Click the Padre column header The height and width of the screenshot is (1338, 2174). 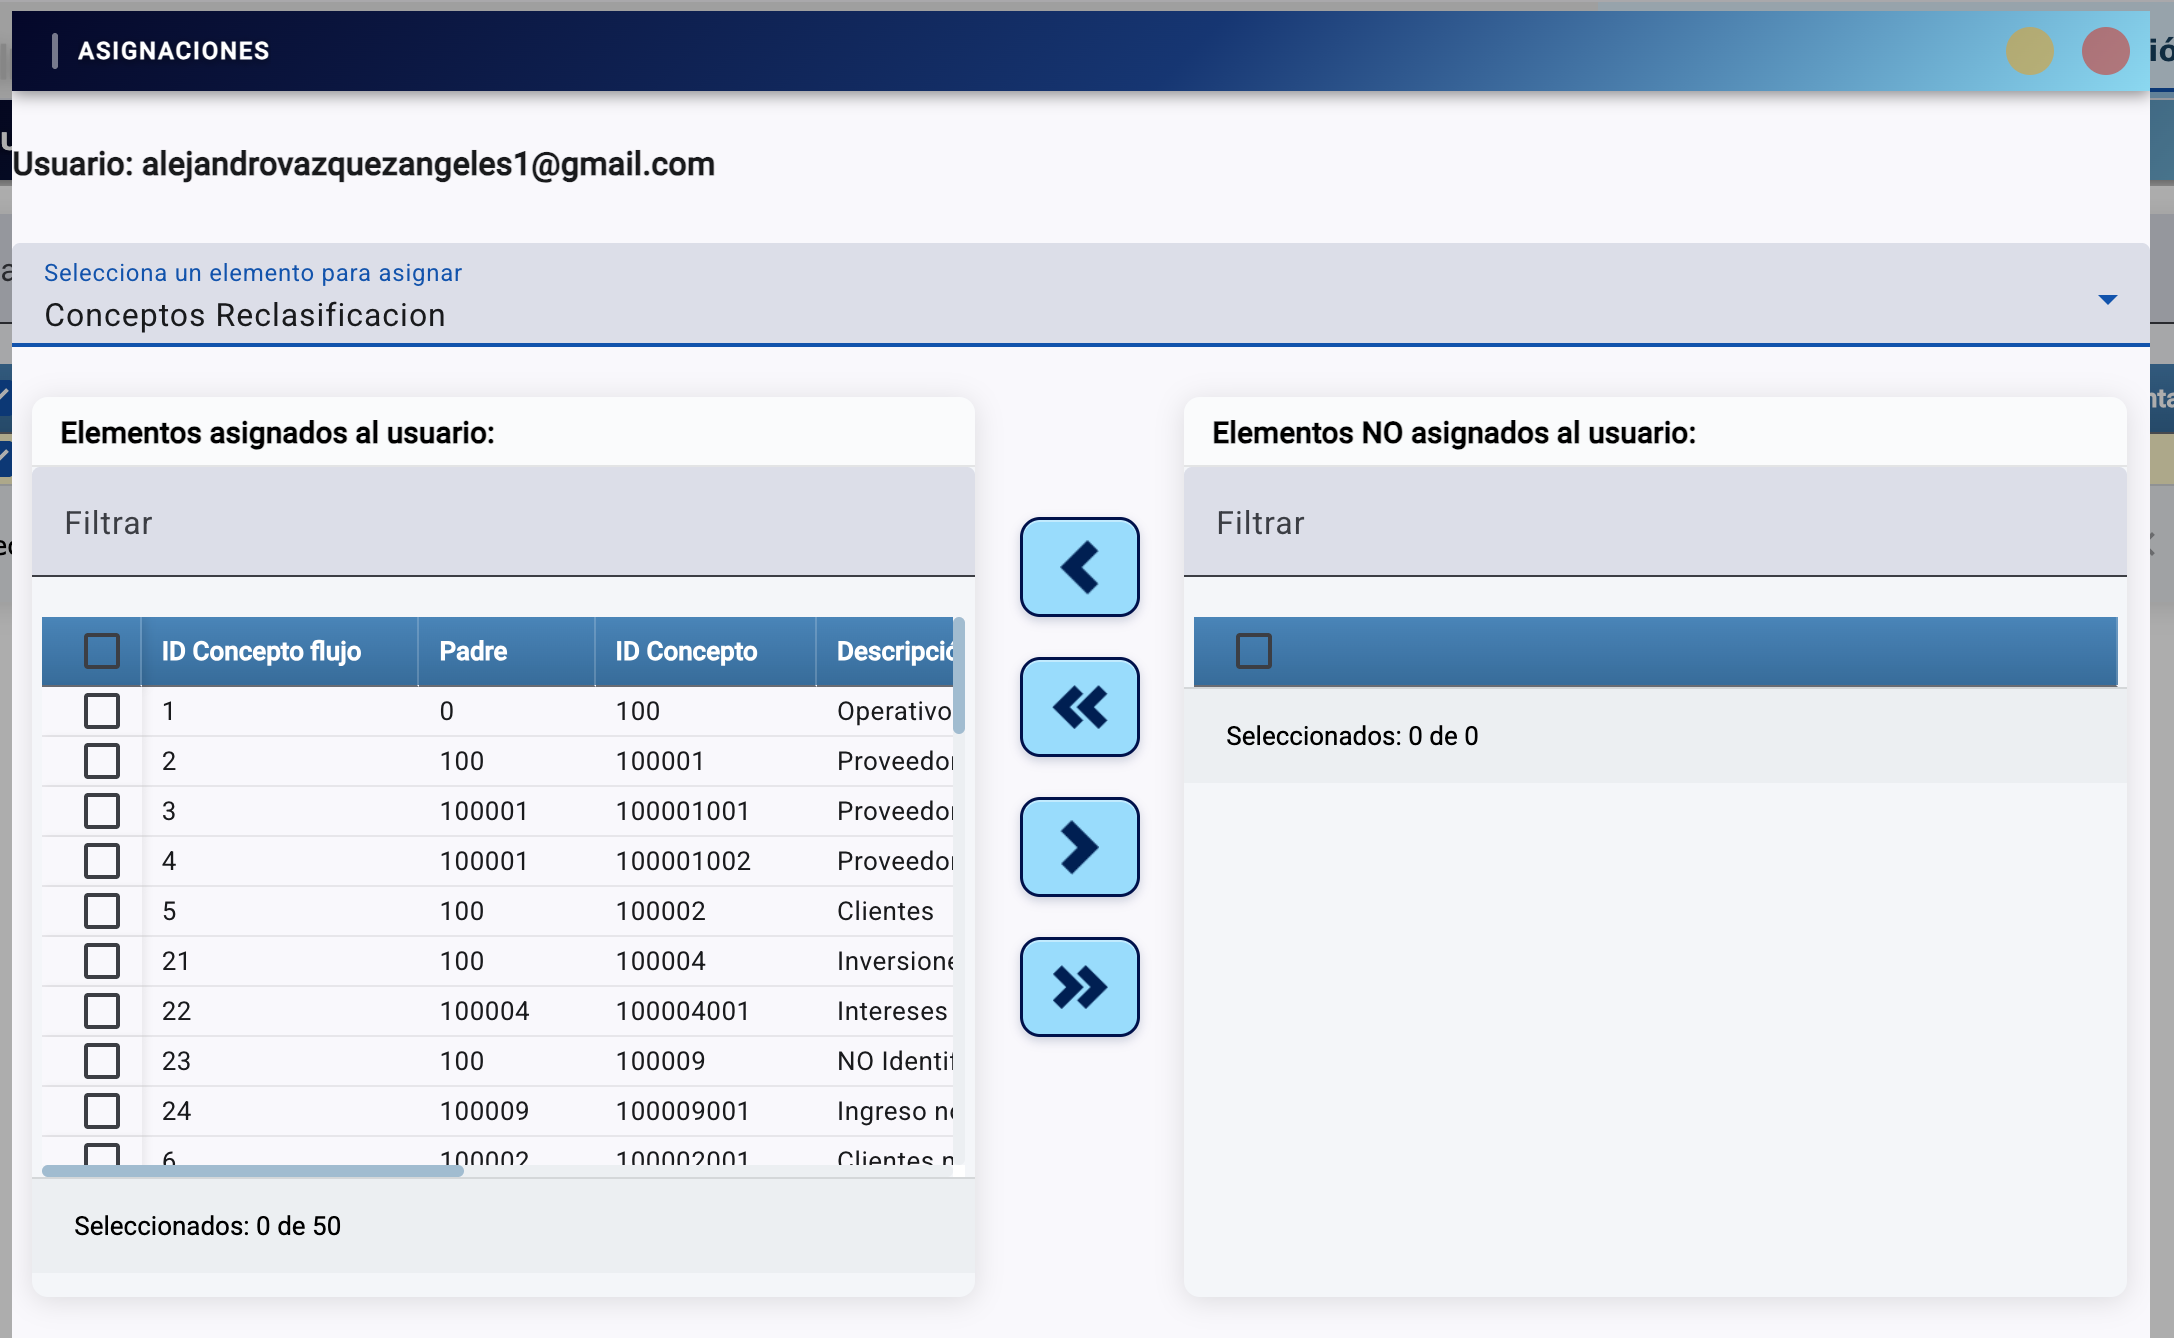473,652
